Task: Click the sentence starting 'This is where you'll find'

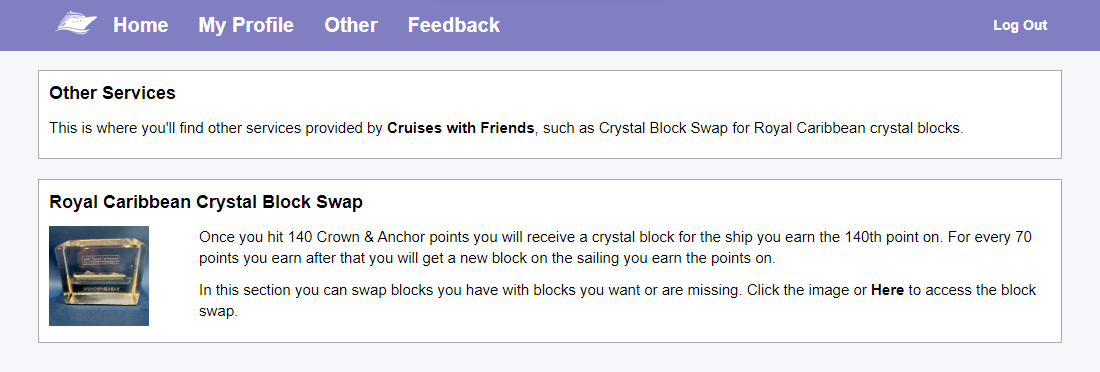Action: (507, 129)
